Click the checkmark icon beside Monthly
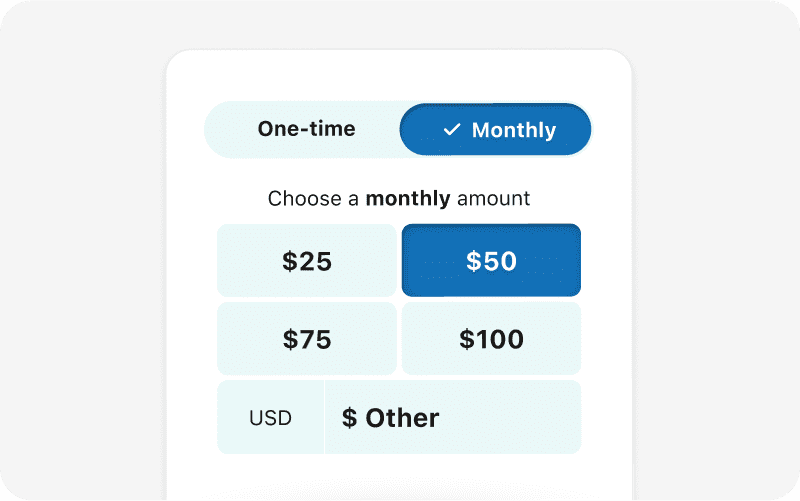Viewport: 800px width, 501px height. (x=452, y=130)
